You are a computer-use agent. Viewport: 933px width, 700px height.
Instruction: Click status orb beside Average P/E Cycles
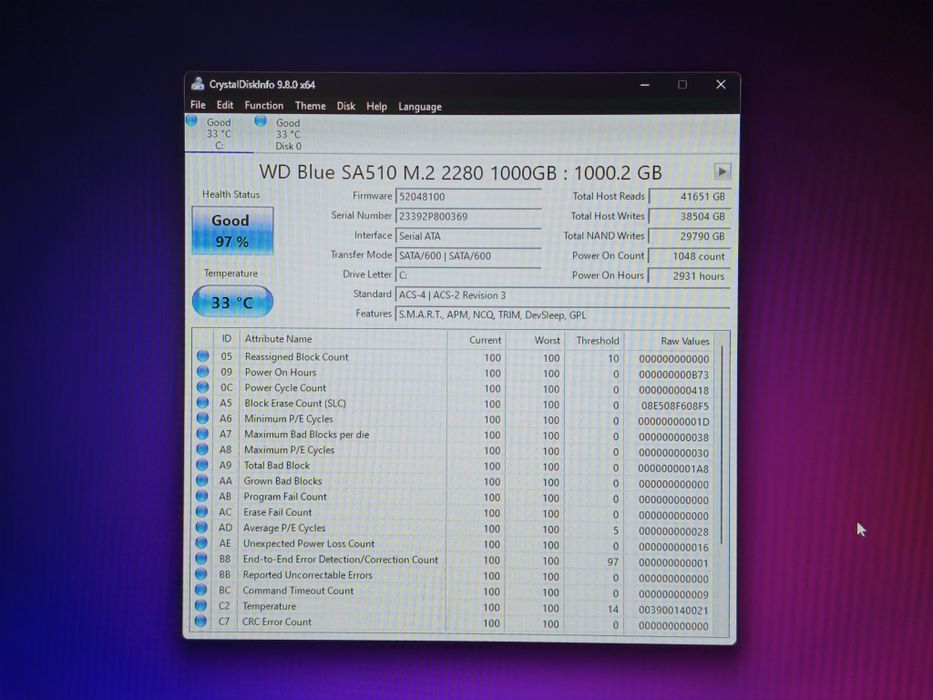[202, 527]
